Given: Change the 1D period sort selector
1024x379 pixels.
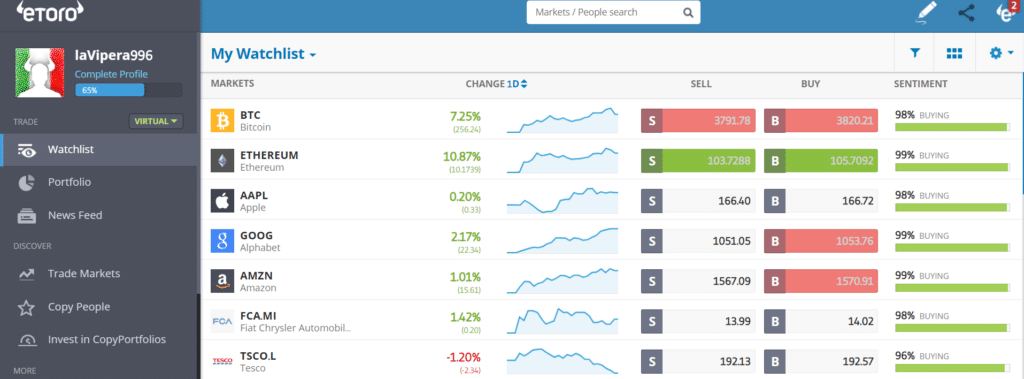Looking at the screenshot, I should (x=517, y=84).
